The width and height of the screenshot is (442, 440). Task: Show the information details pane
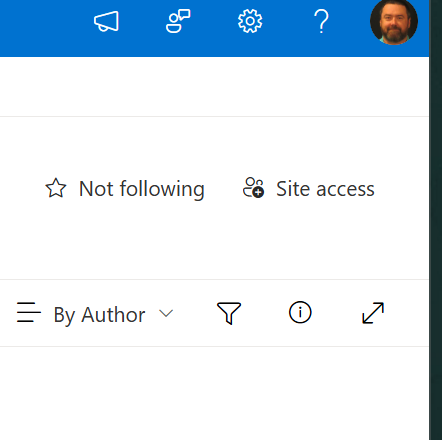[x=300, y=312]
